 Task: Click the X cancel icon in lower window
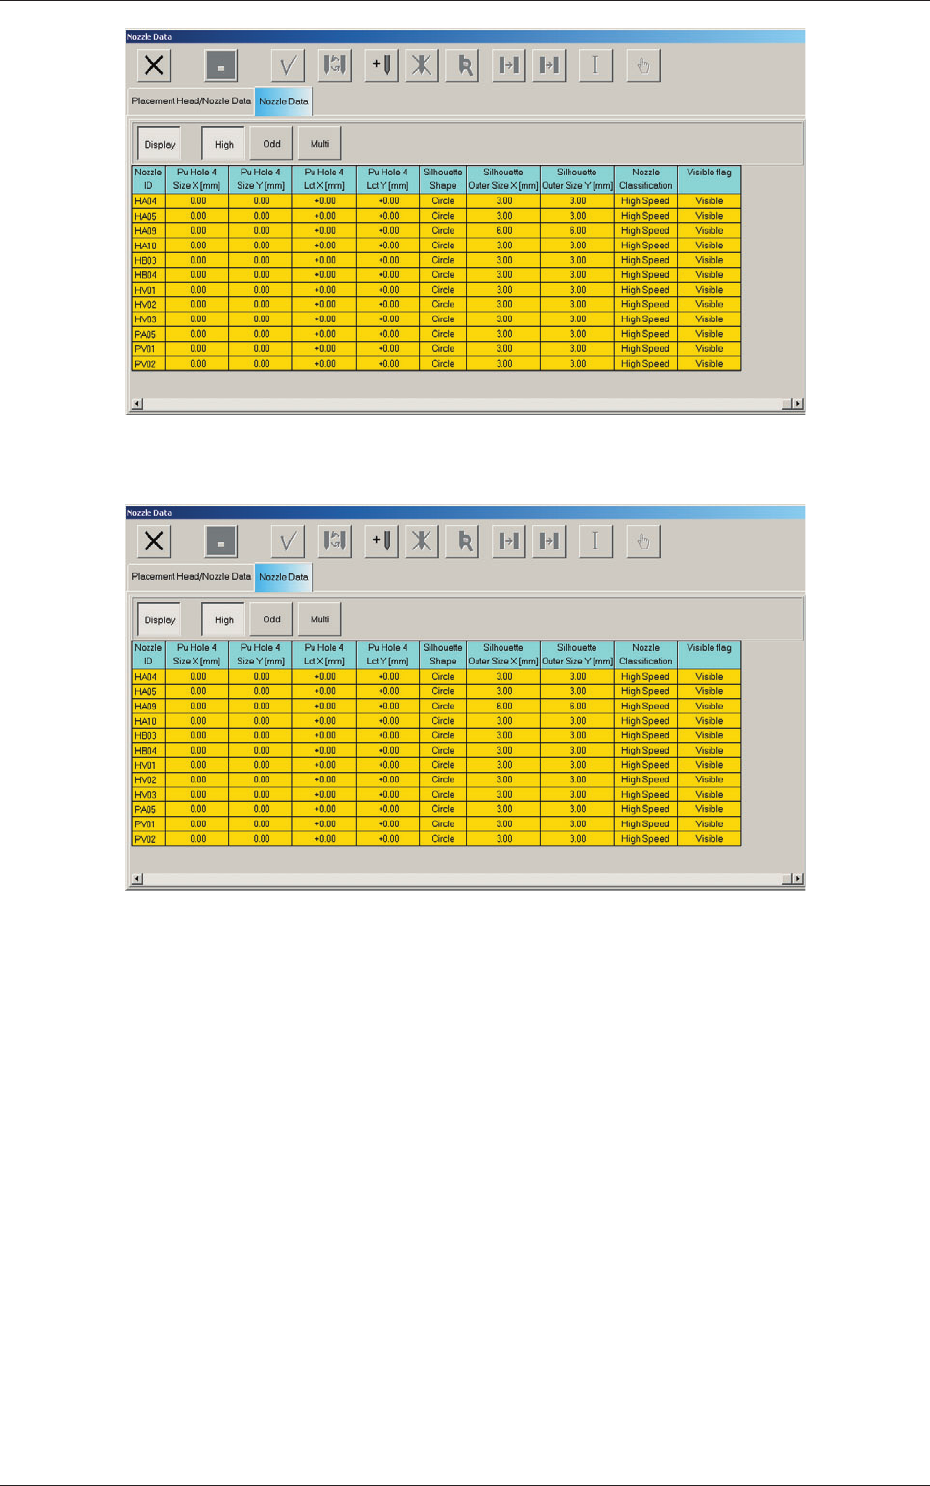pos(154,541)
